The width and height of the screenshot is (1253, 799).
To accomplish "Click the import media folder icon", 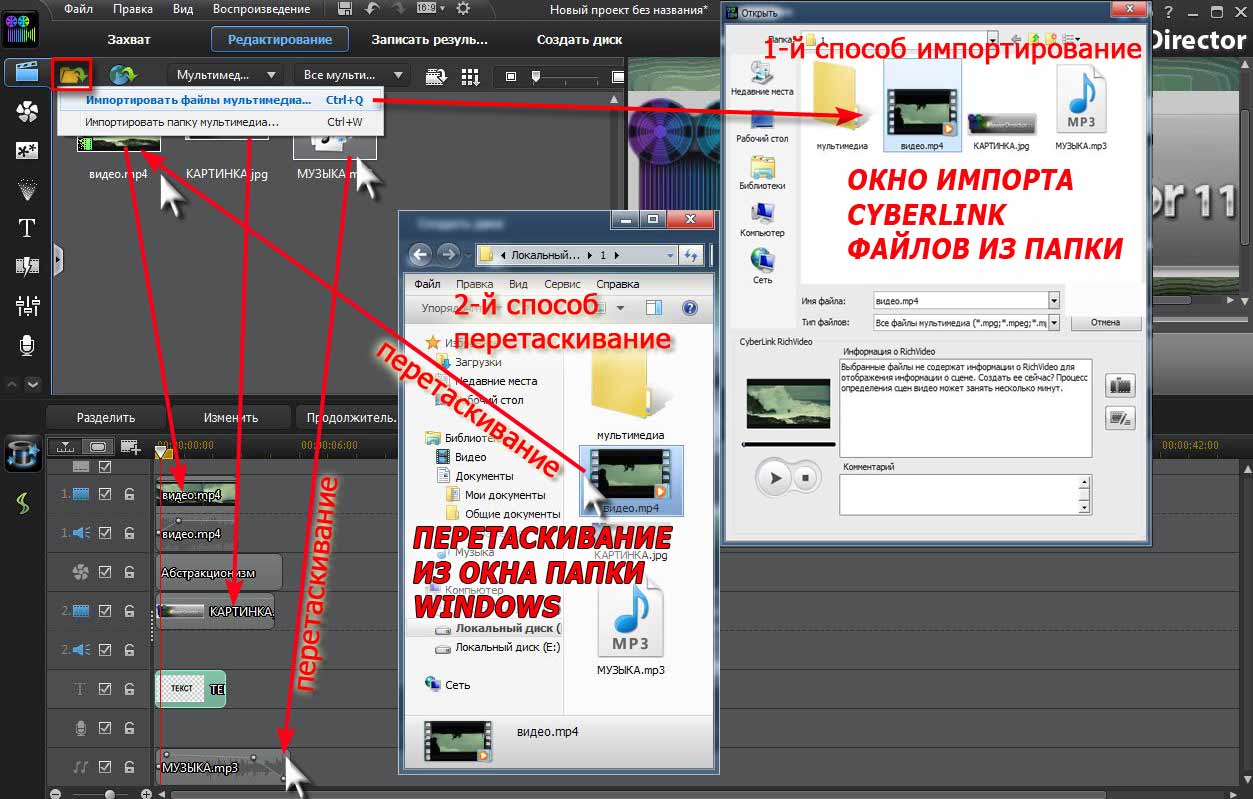I will (72, 74).
